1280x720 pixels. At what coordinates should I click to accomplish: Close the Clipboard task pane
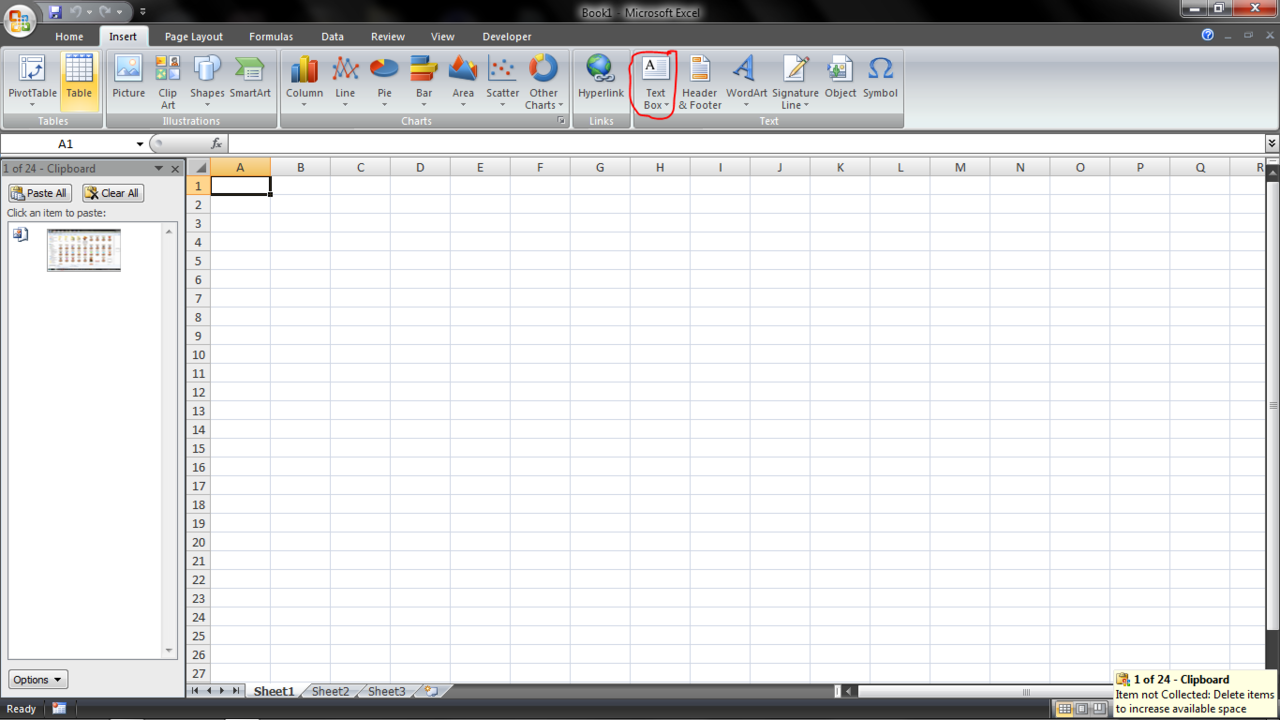(x=175, y=169)
